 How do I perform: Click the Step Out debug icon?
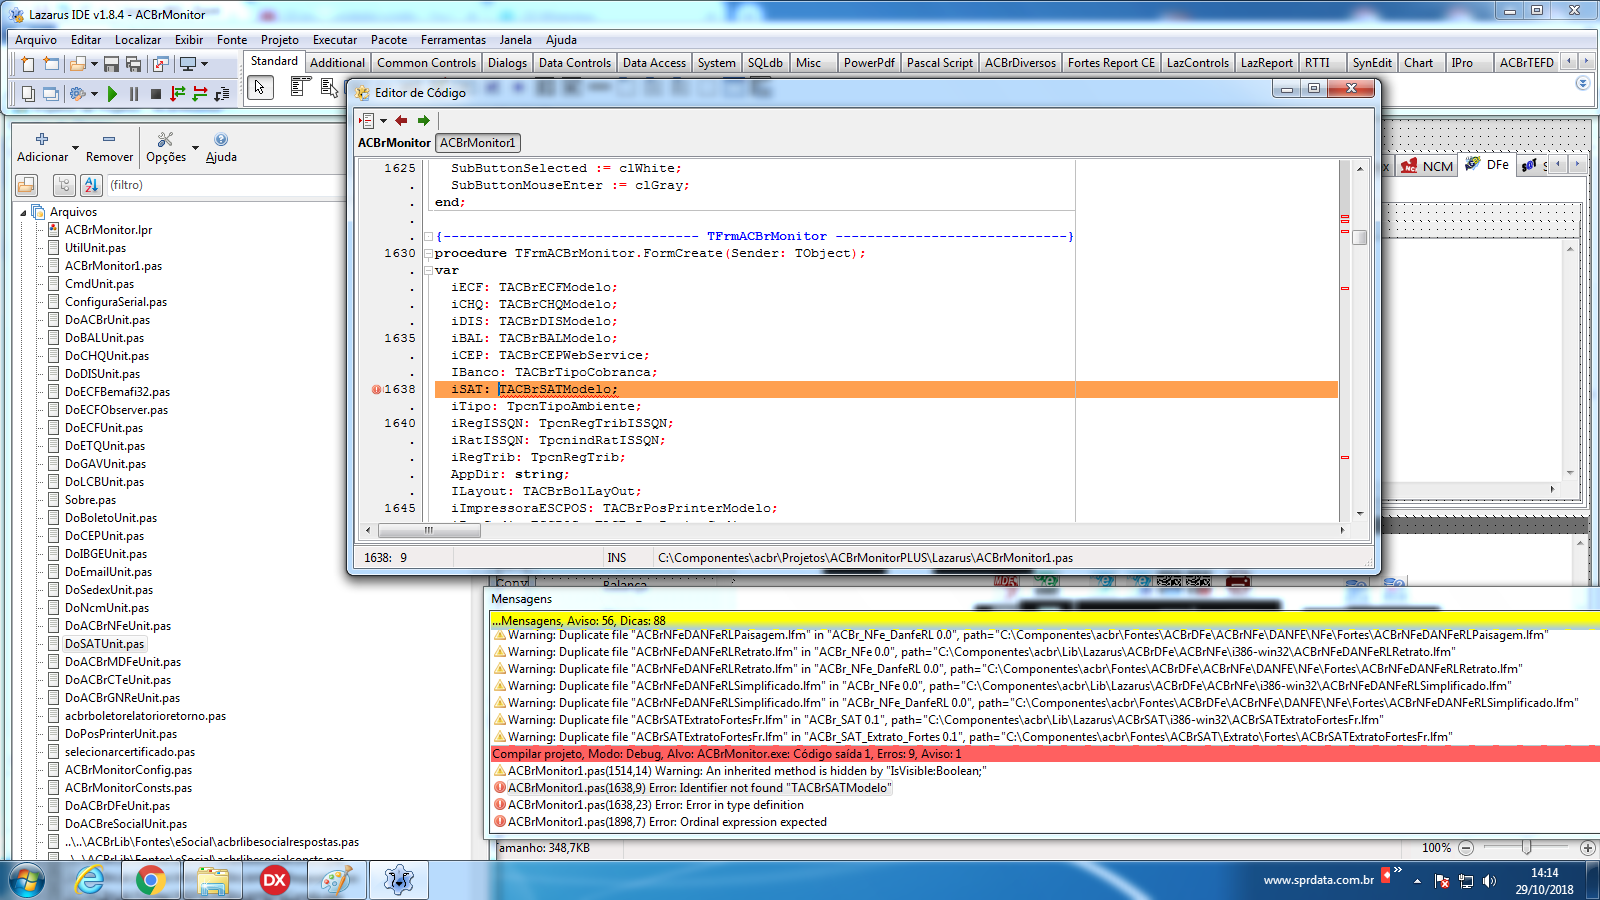pyautogui.click(x=222, y=94)
